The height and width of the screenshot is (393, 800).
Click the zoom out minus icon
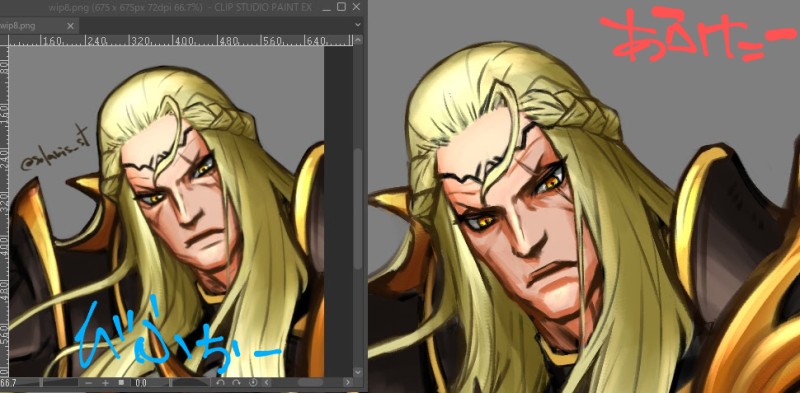coord(88,383)
